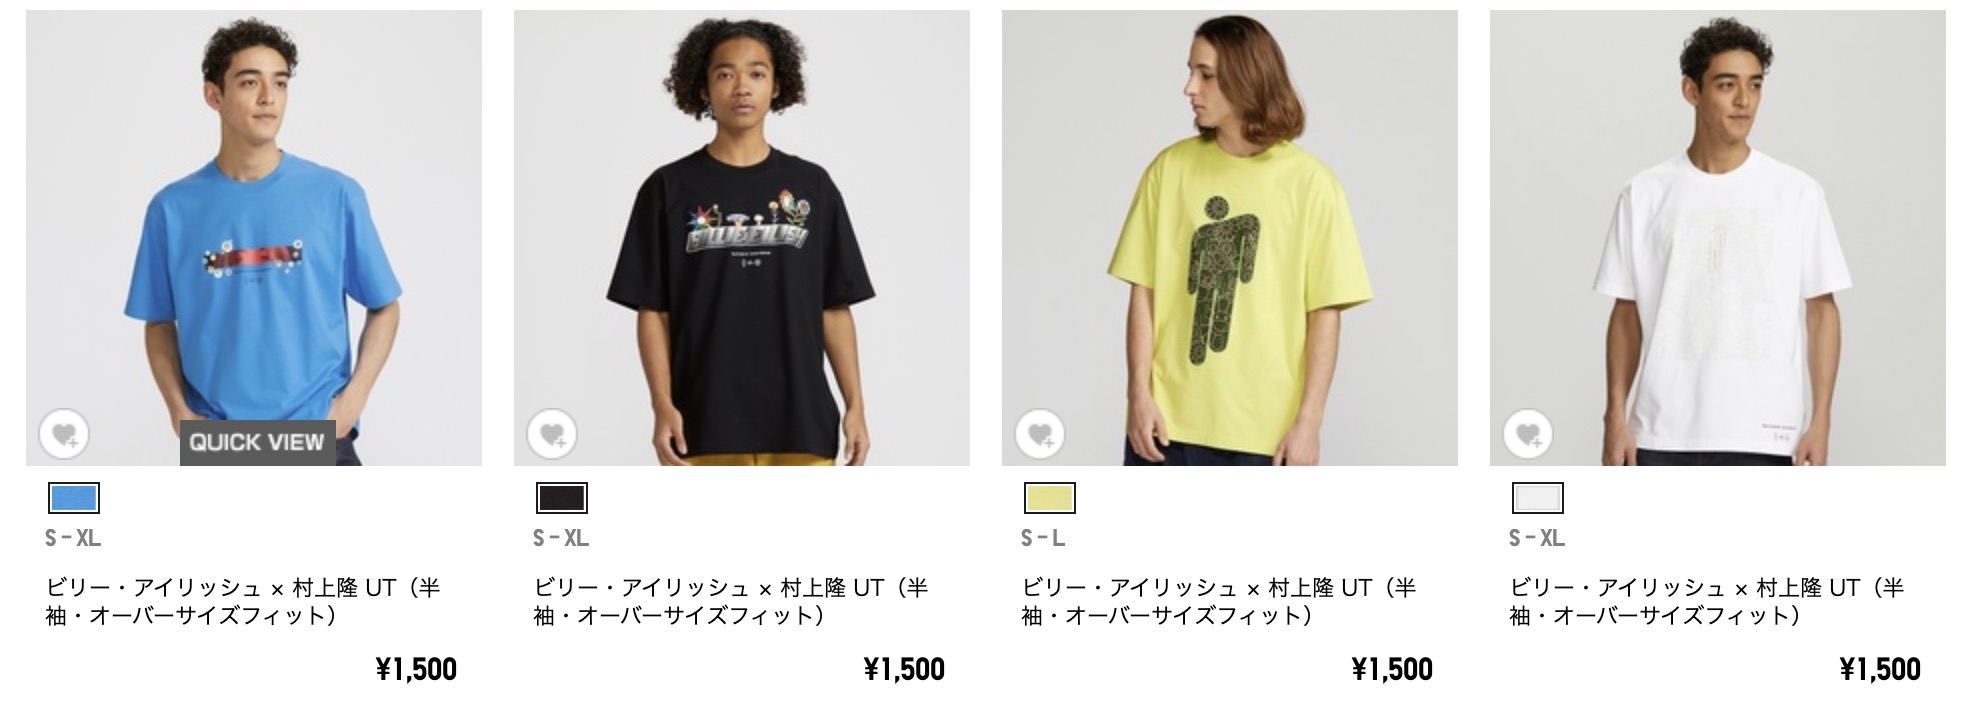The width and height of the screenshot is (1972, 702).
Task: Favorite the yellow T-shirt with heart icon
Action: click(x=1040, y=435)
